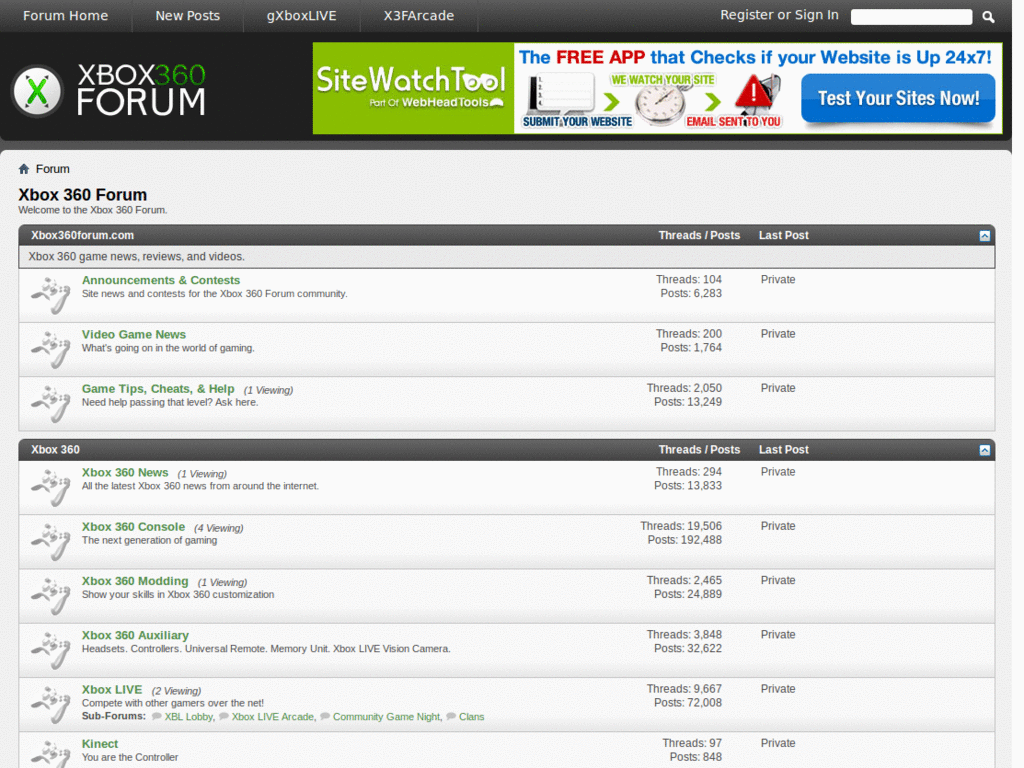Open Announcements & Contests forum
The image size is (1024, 768).
tap(161, 280)
